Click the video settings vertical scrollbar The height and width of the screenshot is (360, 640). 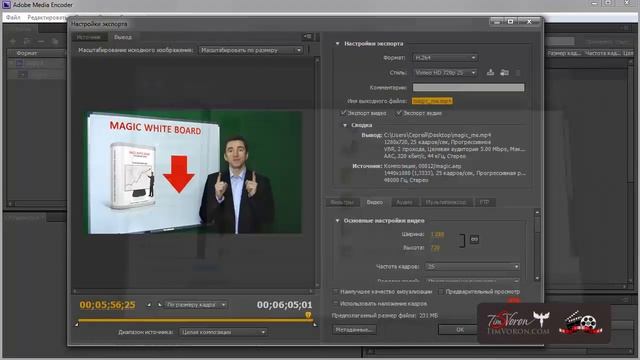pos(537,245)
